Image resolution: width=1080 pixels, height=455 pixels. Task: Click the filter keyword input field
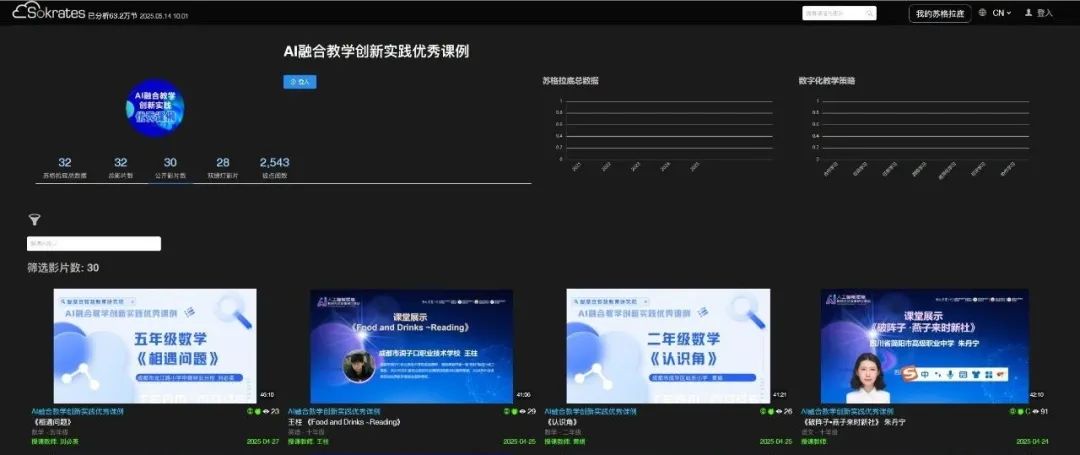tap(94, 243)
